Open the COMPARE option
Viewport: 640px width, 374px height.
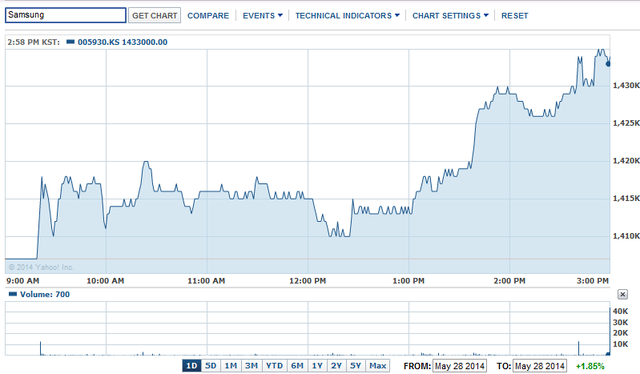[x=208, y=16]
